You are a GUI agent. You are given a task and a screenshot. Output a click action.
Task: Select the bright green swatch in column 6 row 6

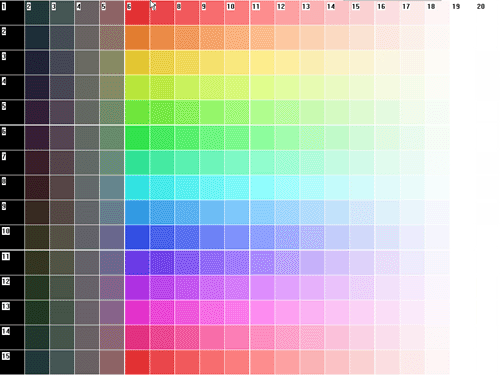[x=137, y=138]
